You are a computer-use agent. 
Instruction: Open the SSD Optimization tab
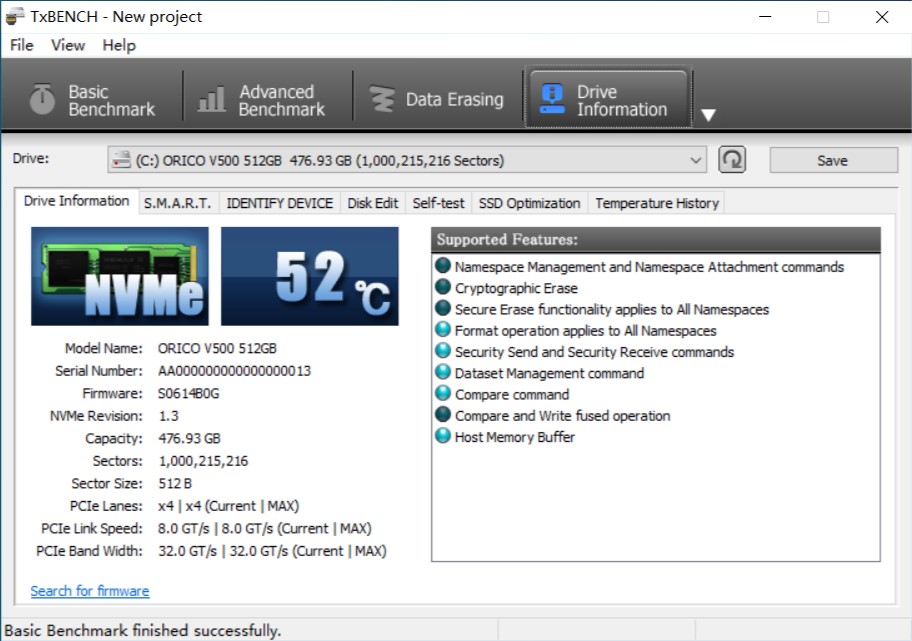pos(529,203)
